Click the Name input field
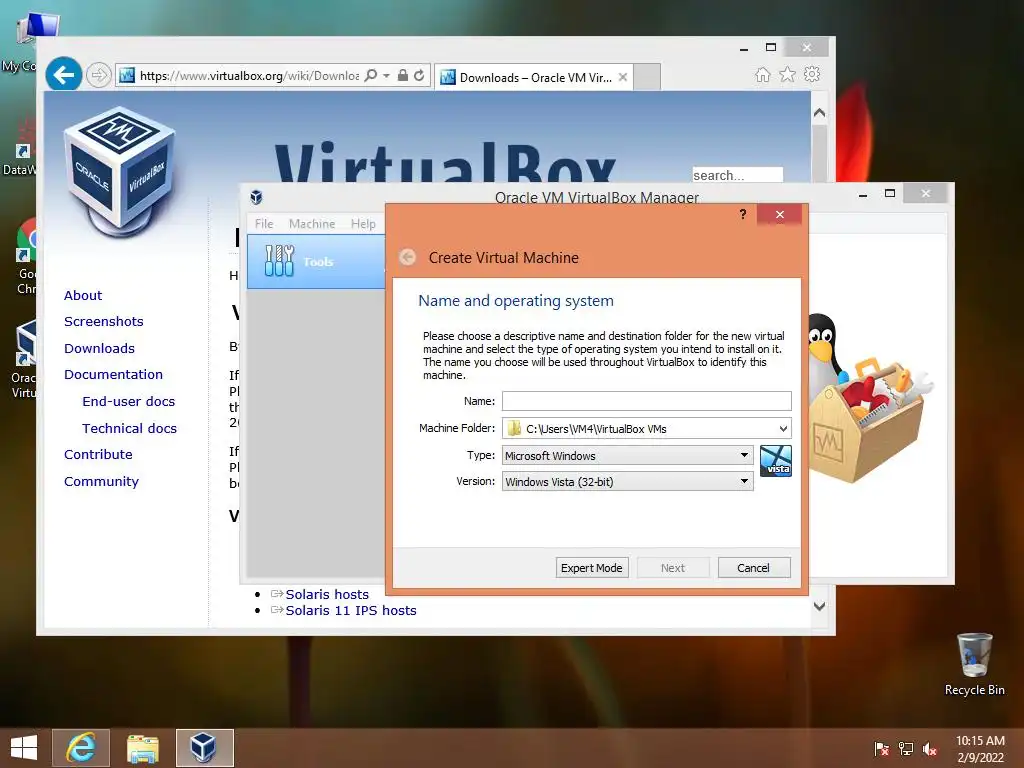Screen dimensions: 1024x768 point(647,401)
